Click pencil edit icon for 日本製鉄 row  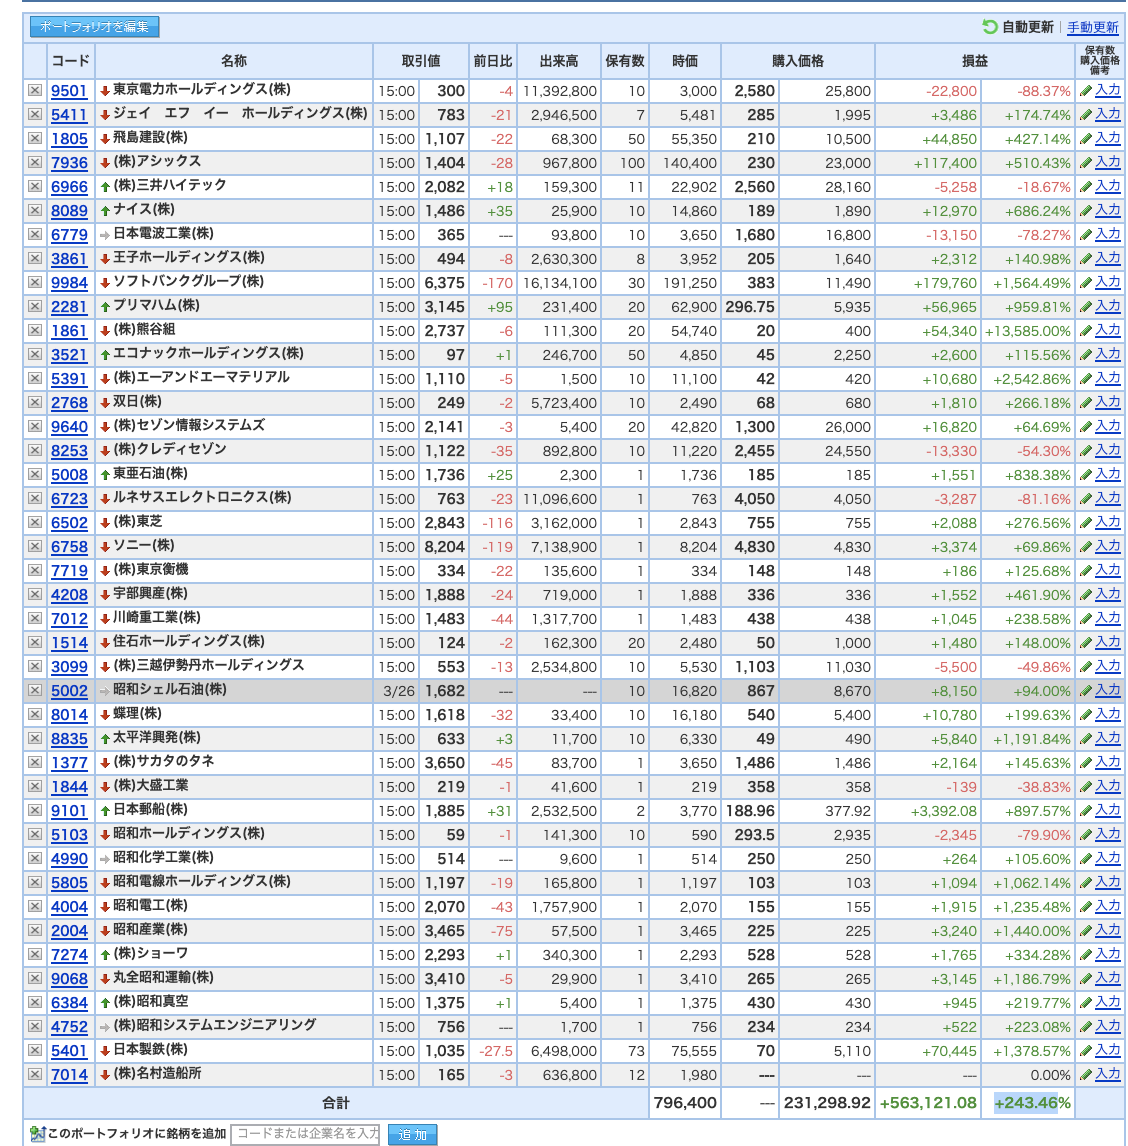point(1086,1050)
